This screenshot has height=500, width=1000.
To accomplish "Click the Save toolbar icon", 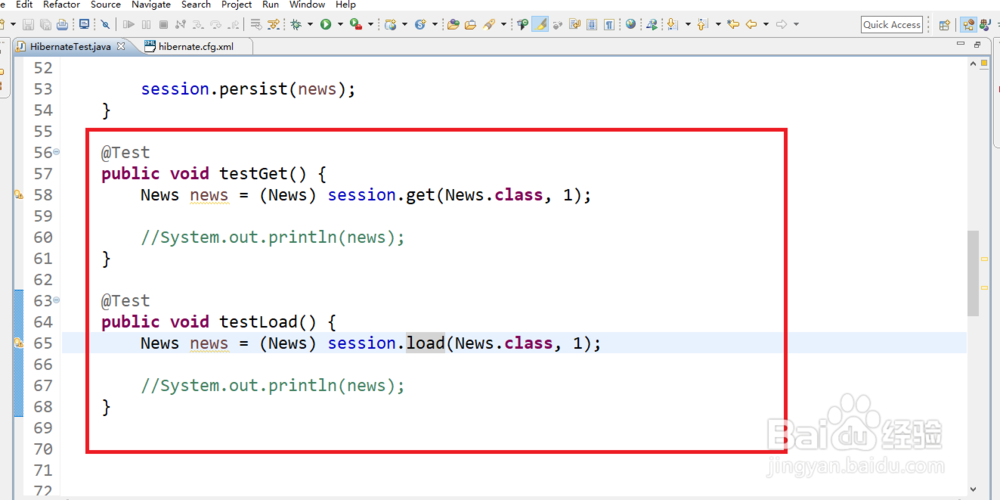I will 28,24.
